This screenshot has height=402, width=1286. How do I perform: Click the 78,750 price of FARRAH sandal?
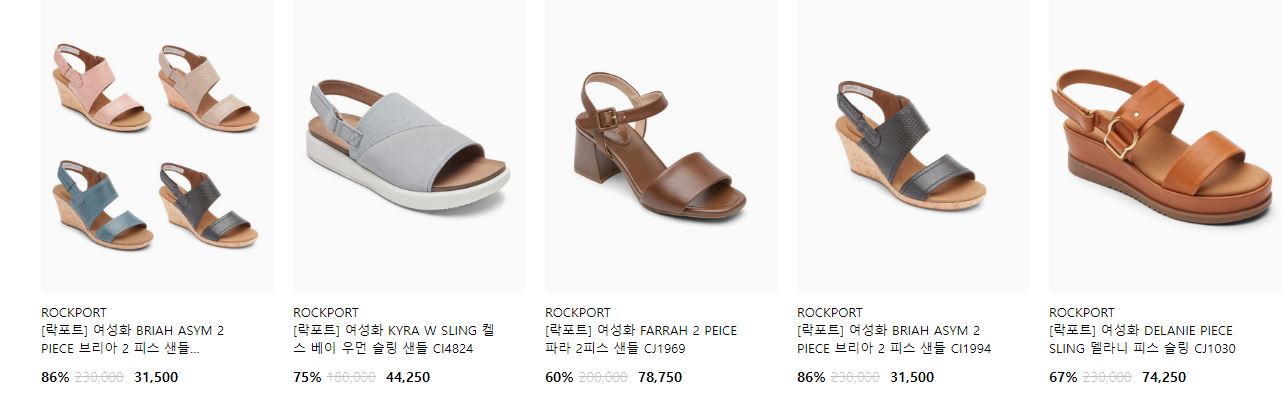point(660,377)
